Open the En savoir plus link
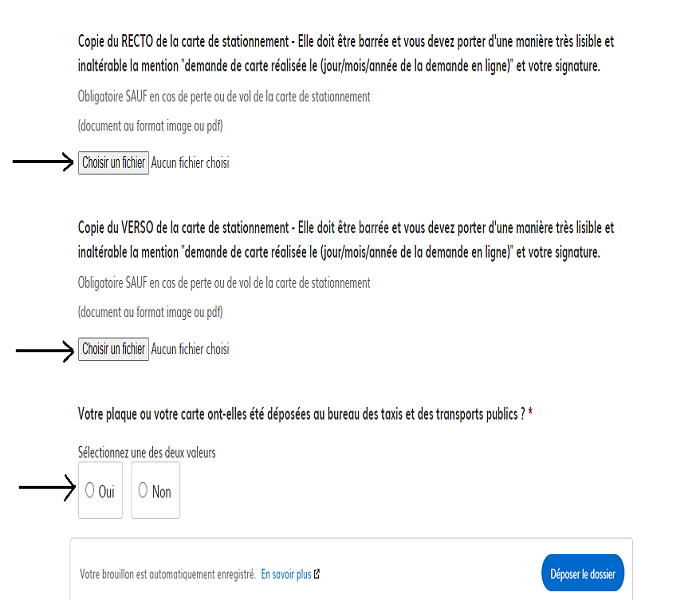 (286, 574)
